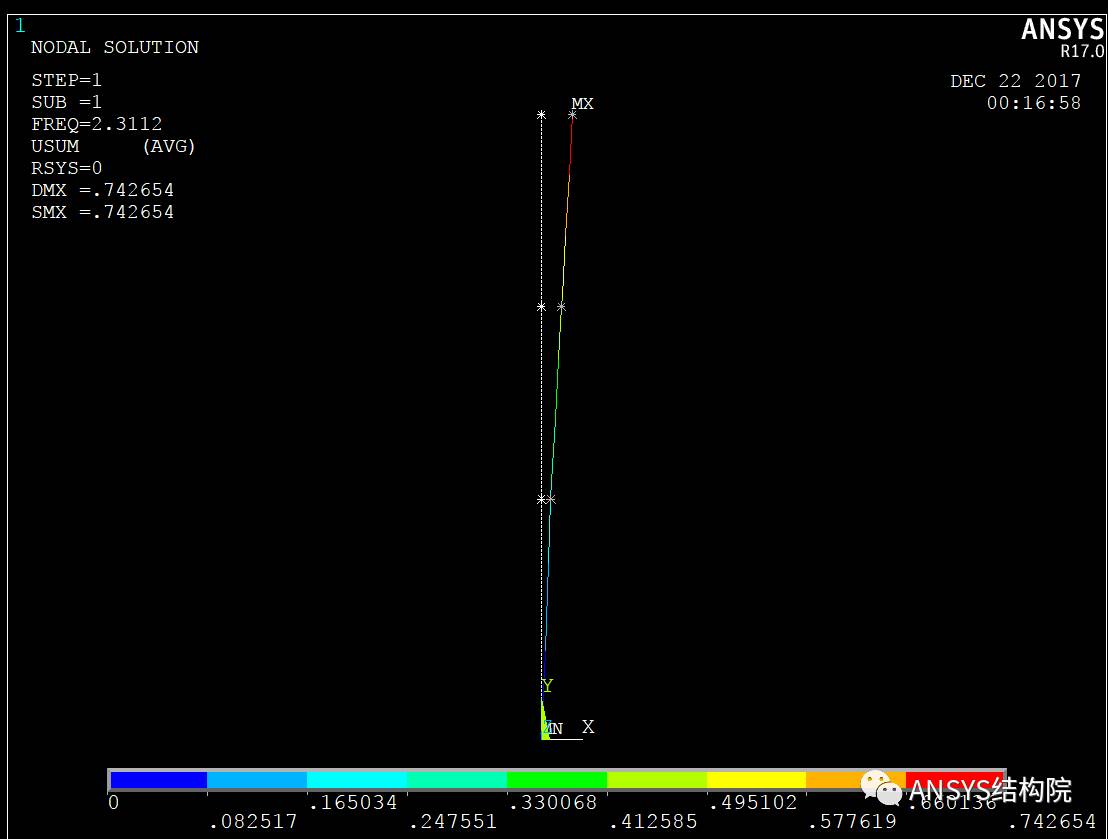
Task: Click legend value .412585
Action: (653, 821)
